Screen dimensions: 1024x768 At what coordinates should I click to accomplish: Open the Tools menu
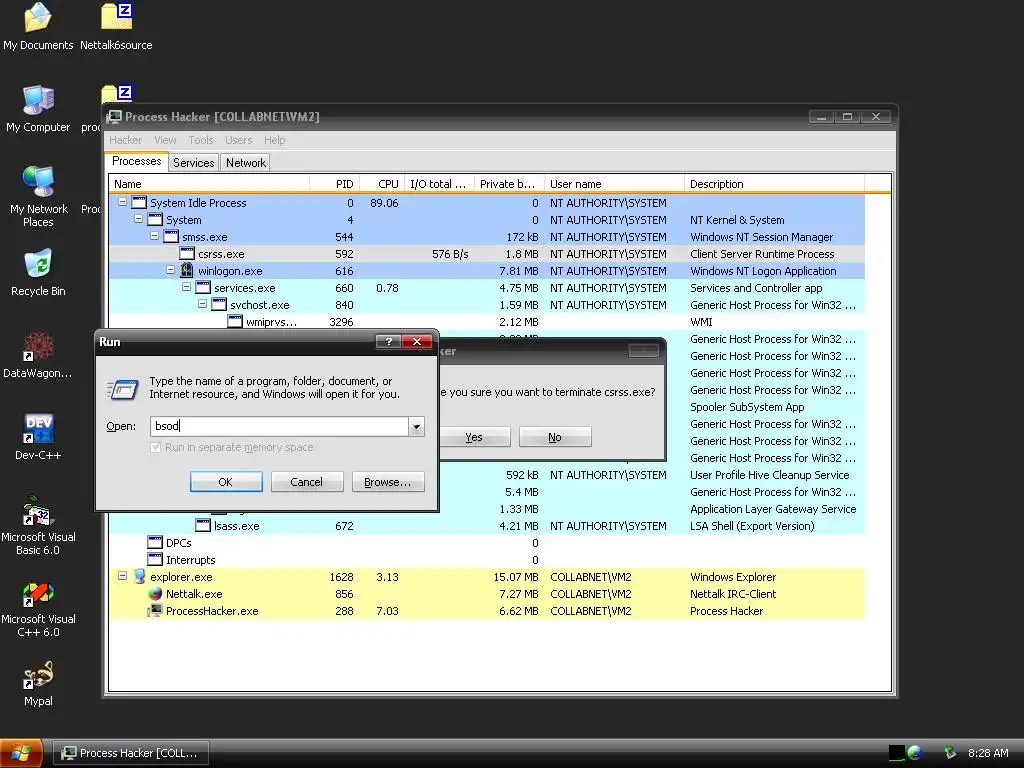click(x=201, y=140)
